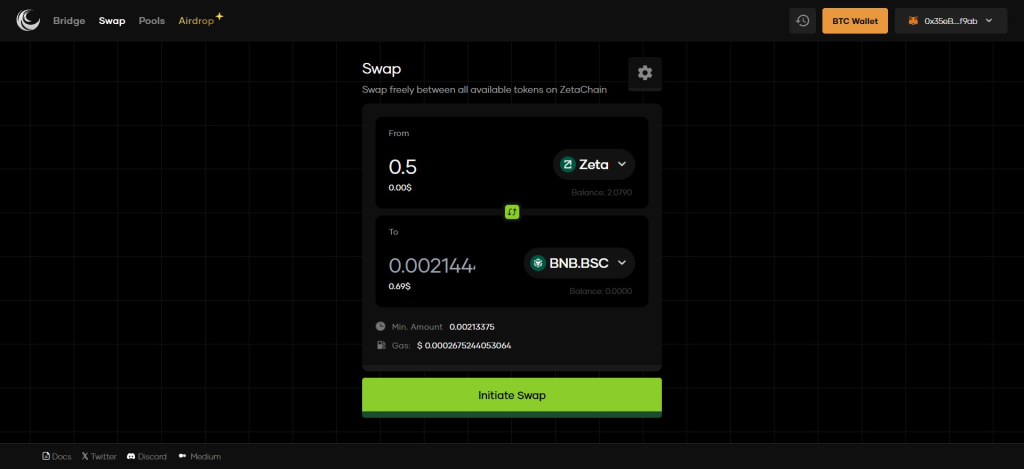Click the gas pump icon
Image resolution: width=1024 pixels, height=469 pixels.
click(x=380, y=345)
